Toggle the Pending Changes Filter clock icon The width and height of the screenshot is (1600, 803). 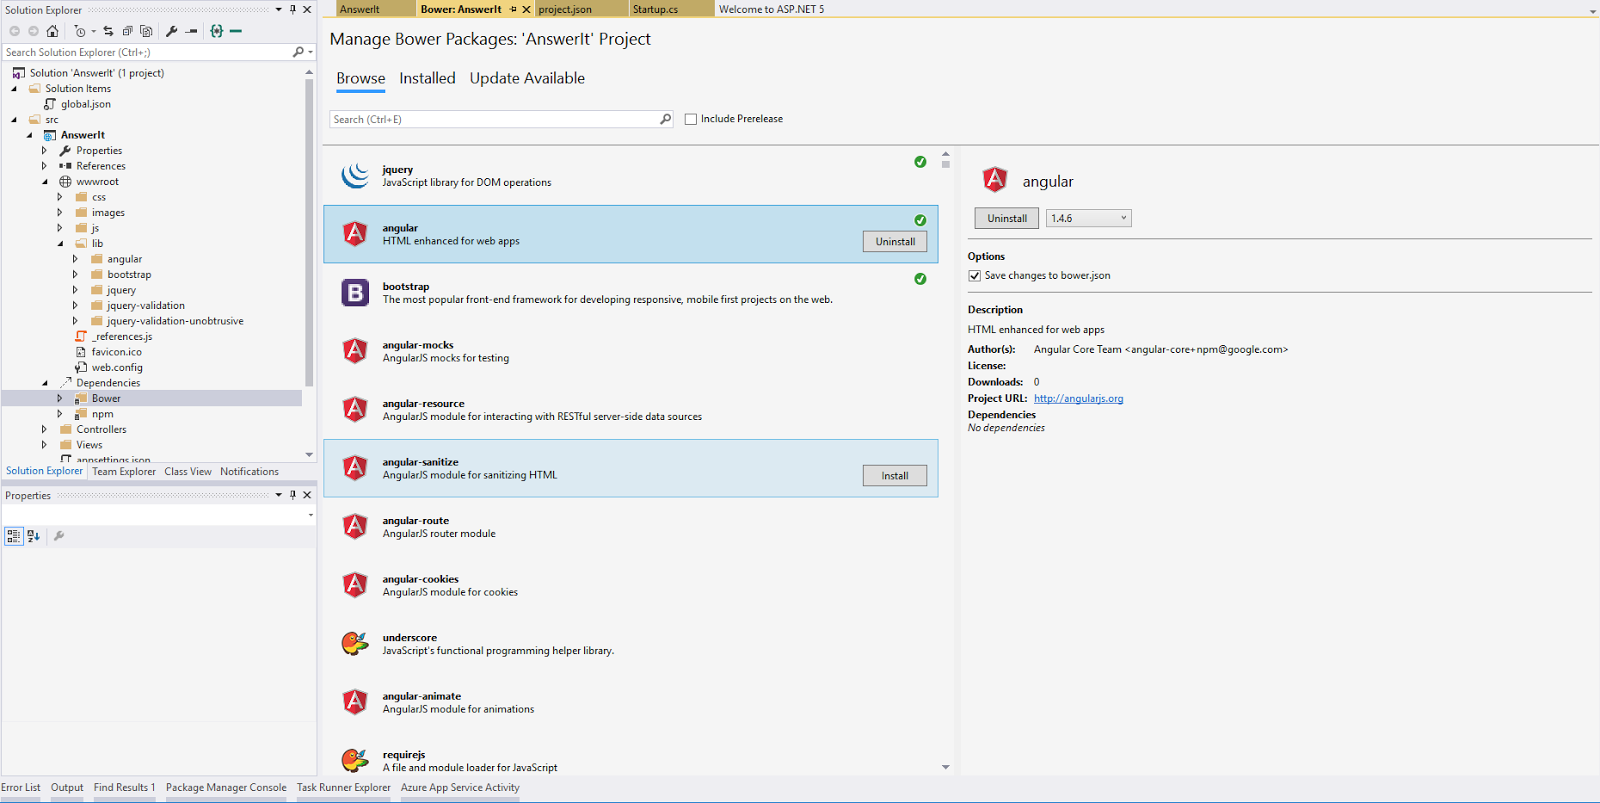tap(80, 31)
